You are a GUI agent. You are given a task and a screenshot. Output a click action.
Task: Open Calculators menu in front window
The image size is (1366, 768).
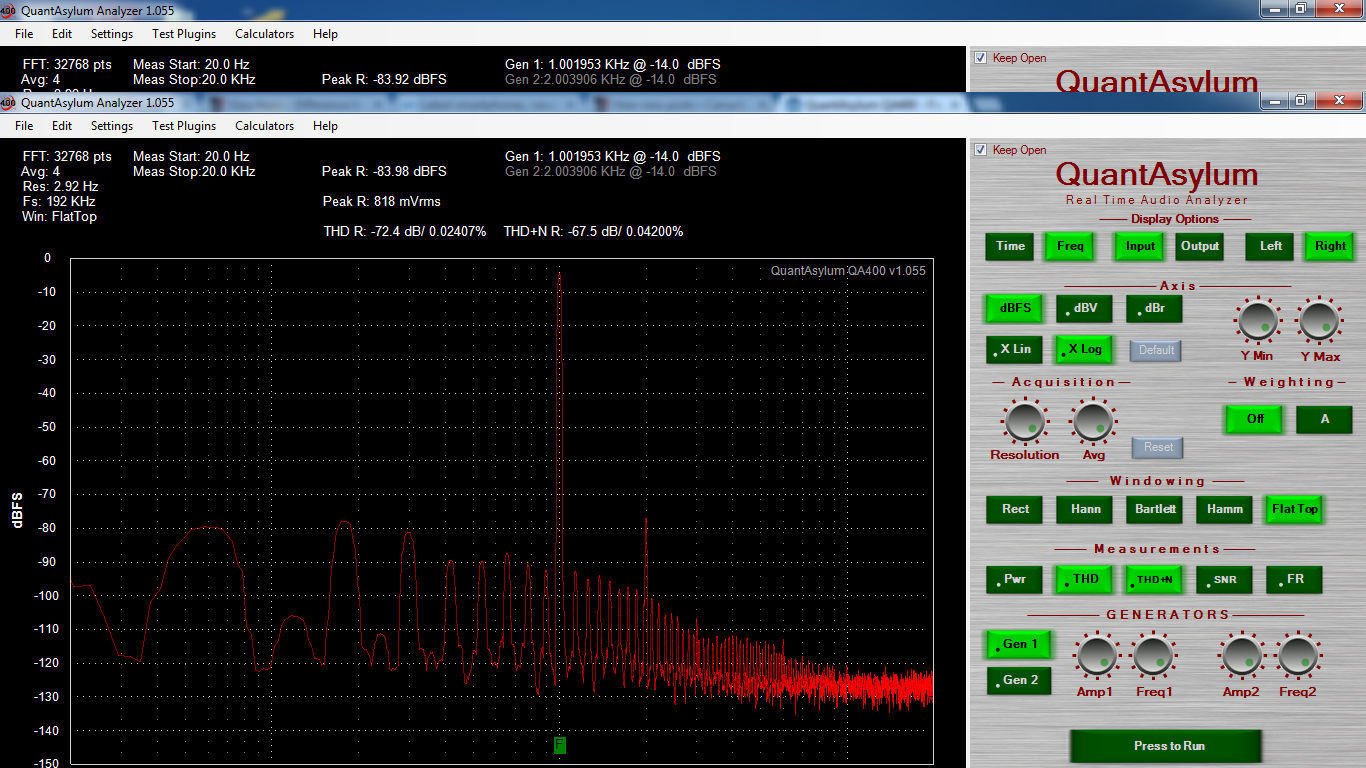click(265, 126)
